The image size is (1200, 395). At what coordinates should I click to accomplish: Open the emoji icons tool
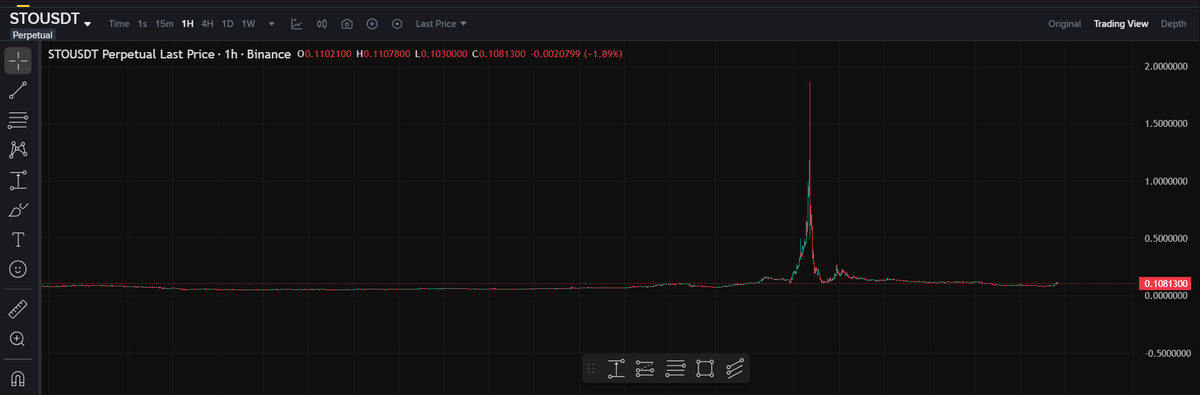click(x=18, y=269)
